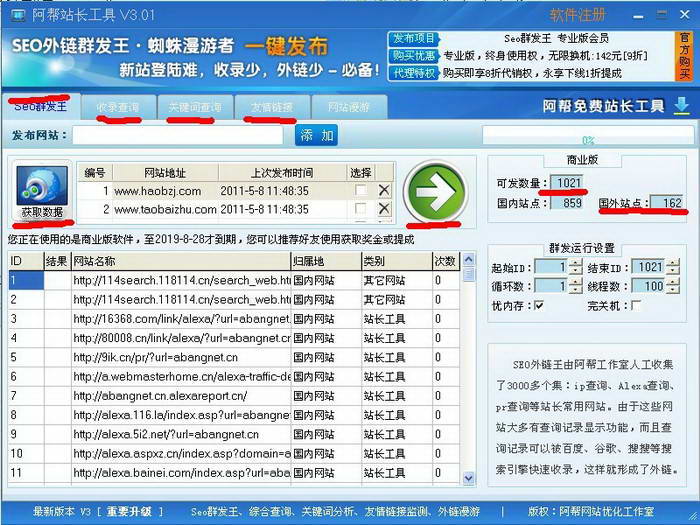700x525 pixels.
Task: Click the 软件注册 link
Action: point(577,16)
